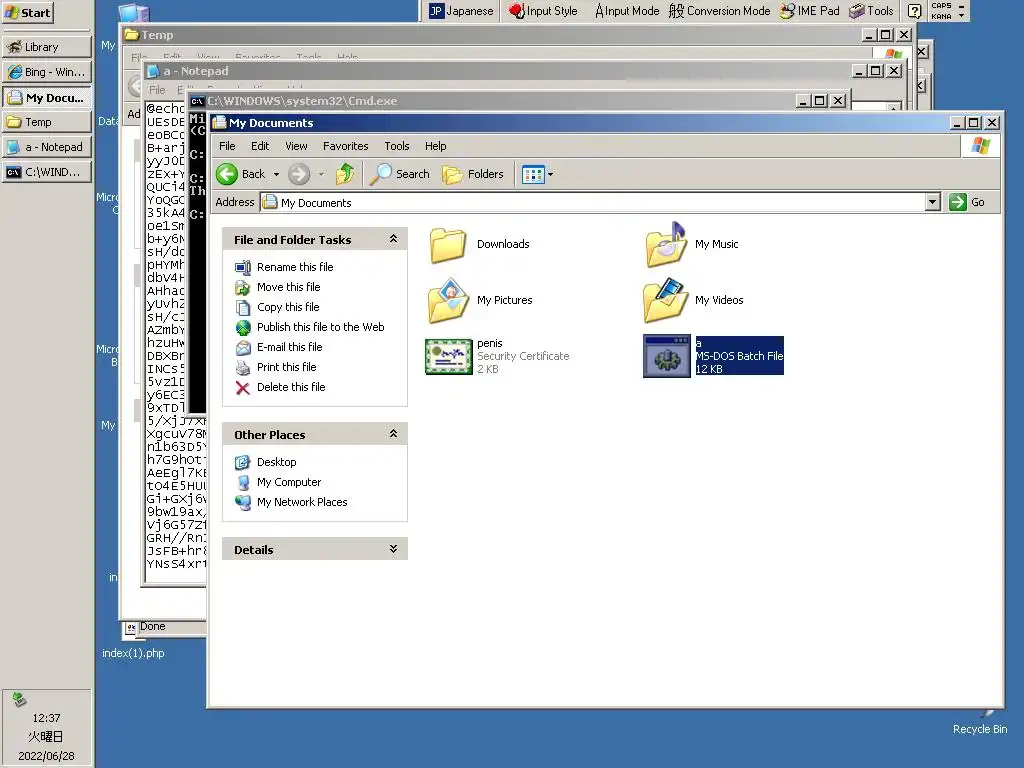The height and width of the screenshot is (768, 1024).
Task: Open Conversion Mode on language bar
Action: tap(720, 11)
